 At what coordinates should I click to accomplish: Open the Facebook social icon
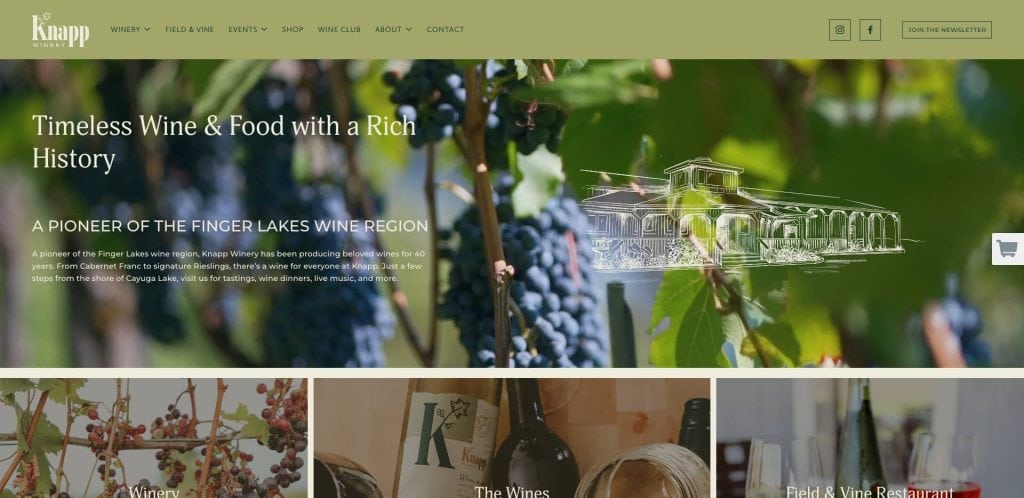click(x=870, y=30)
